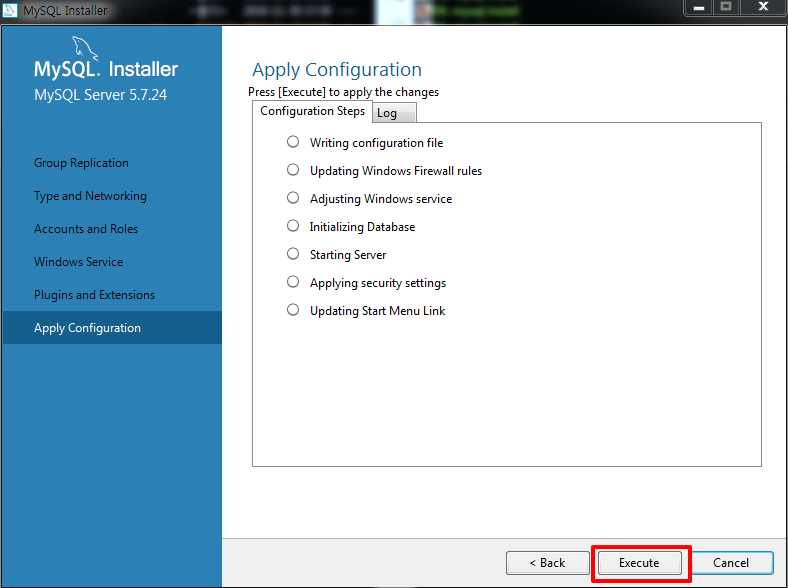Select the Apply Configuration sidebar step
This screenshot has width=788, height=588.
(112, 328)
